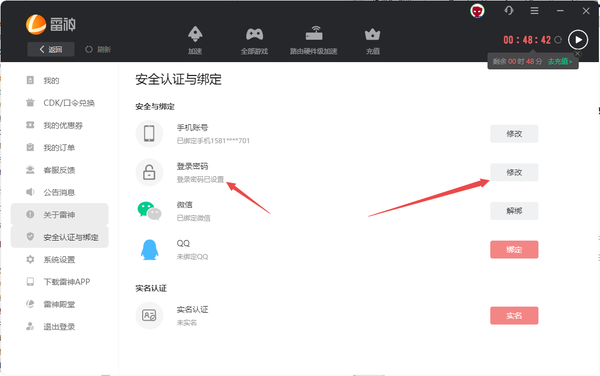Click the ID card icon of 实名认证
Screen dimensions: 600x376
tap(149, 315)
